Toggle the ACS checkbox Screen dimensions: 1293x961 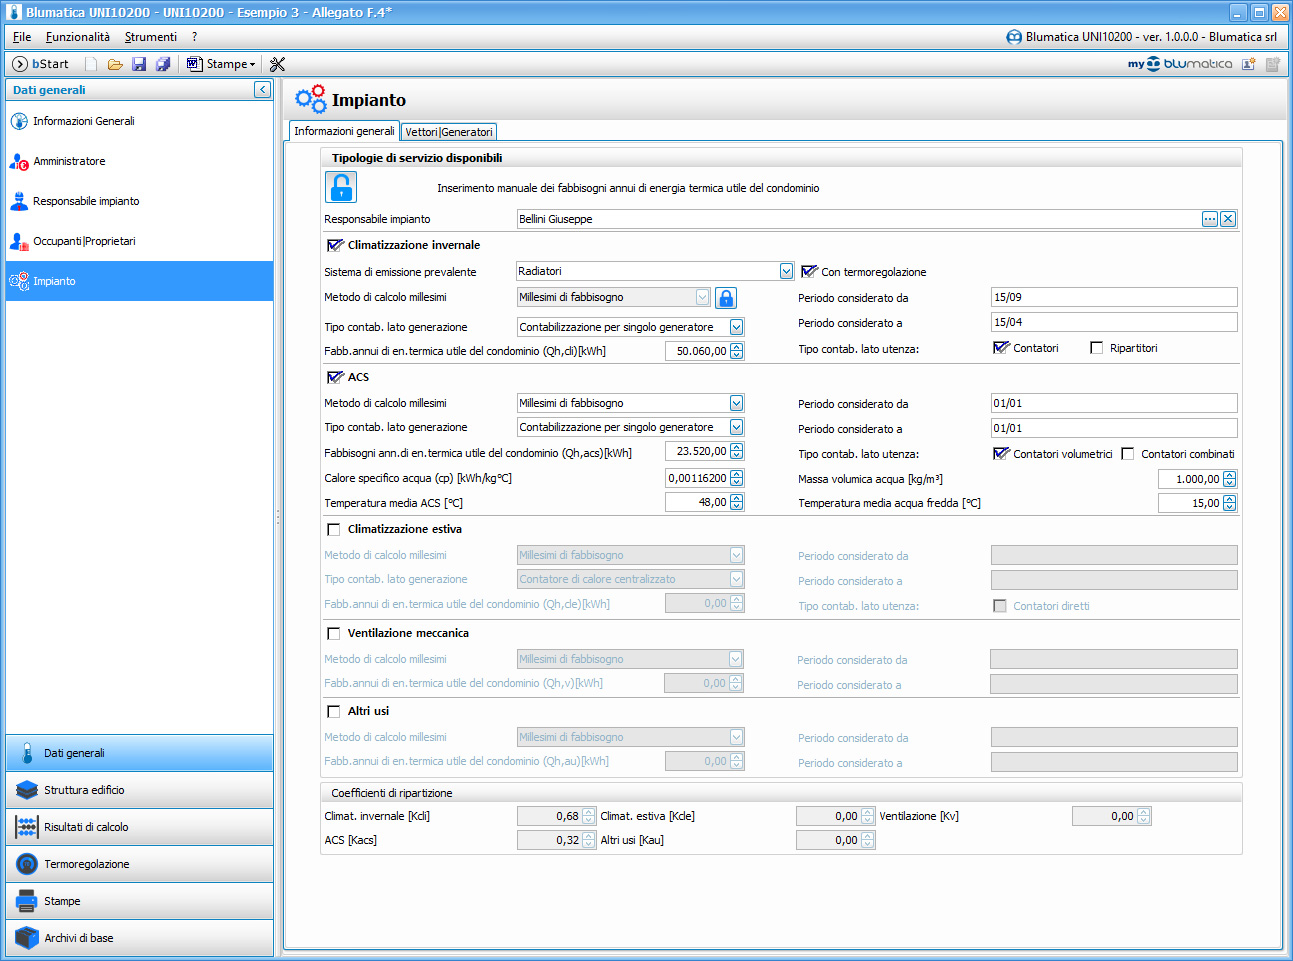click(334, 377)
